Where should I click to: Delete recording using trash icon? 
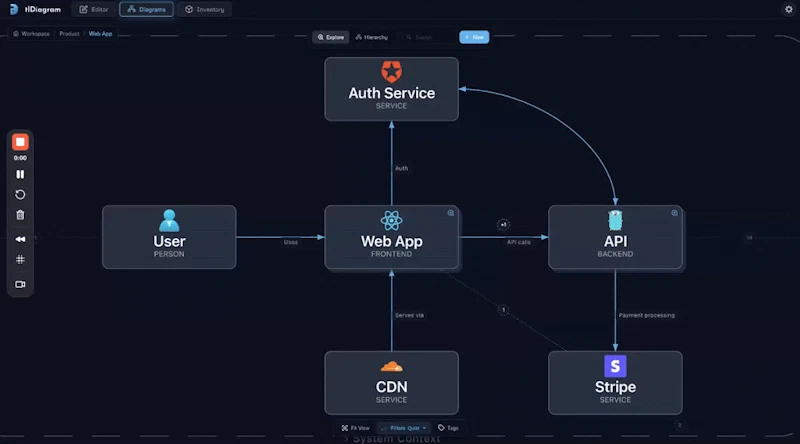pos(20,215)
